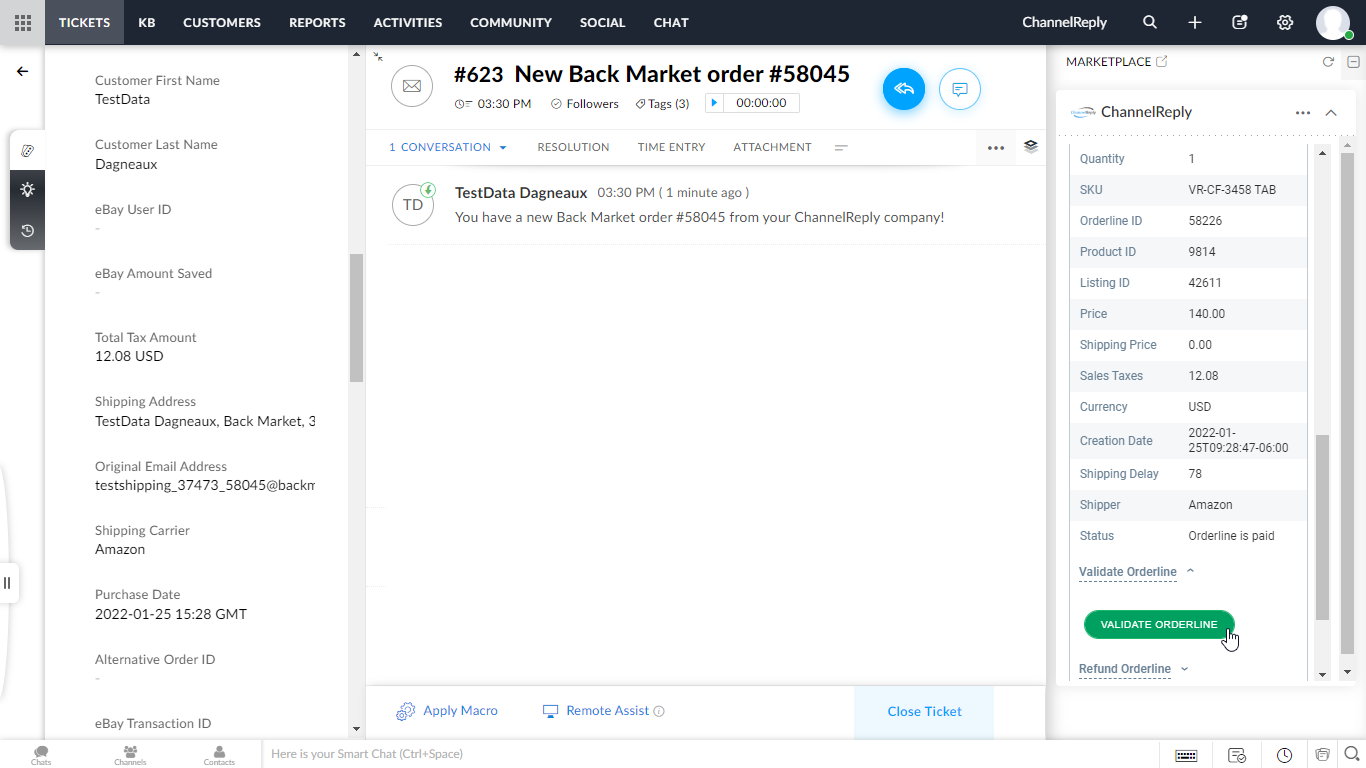This screenshot has height=768, width=1366.
Task: Click Close Ticket button
Action: click(x=924, y=712)
